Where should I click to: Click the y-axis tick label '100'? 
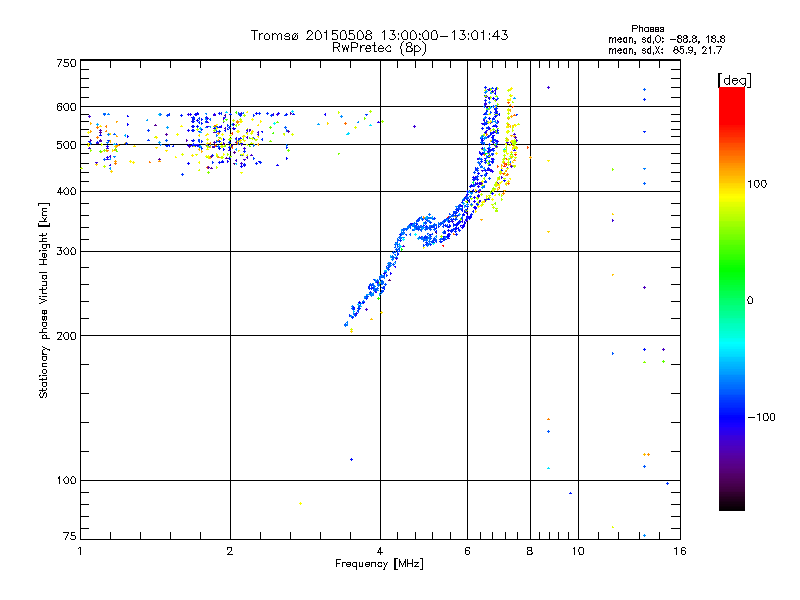pyautogui.click(x=66, y=480)
